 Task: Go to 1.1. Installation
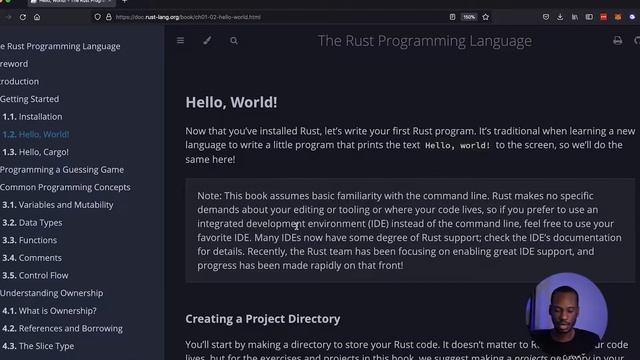[x=32, y=116]
